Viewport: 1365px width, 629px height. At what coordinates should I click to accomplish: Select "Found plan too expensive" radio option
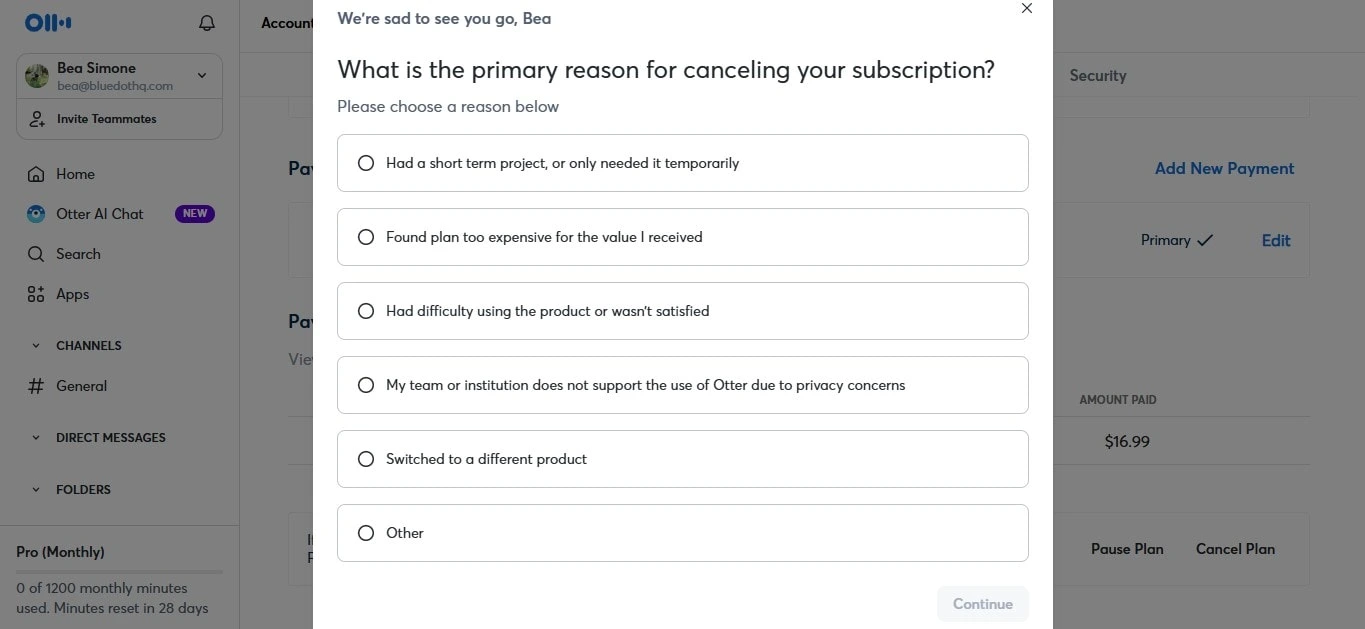click(x=366, y=237)
